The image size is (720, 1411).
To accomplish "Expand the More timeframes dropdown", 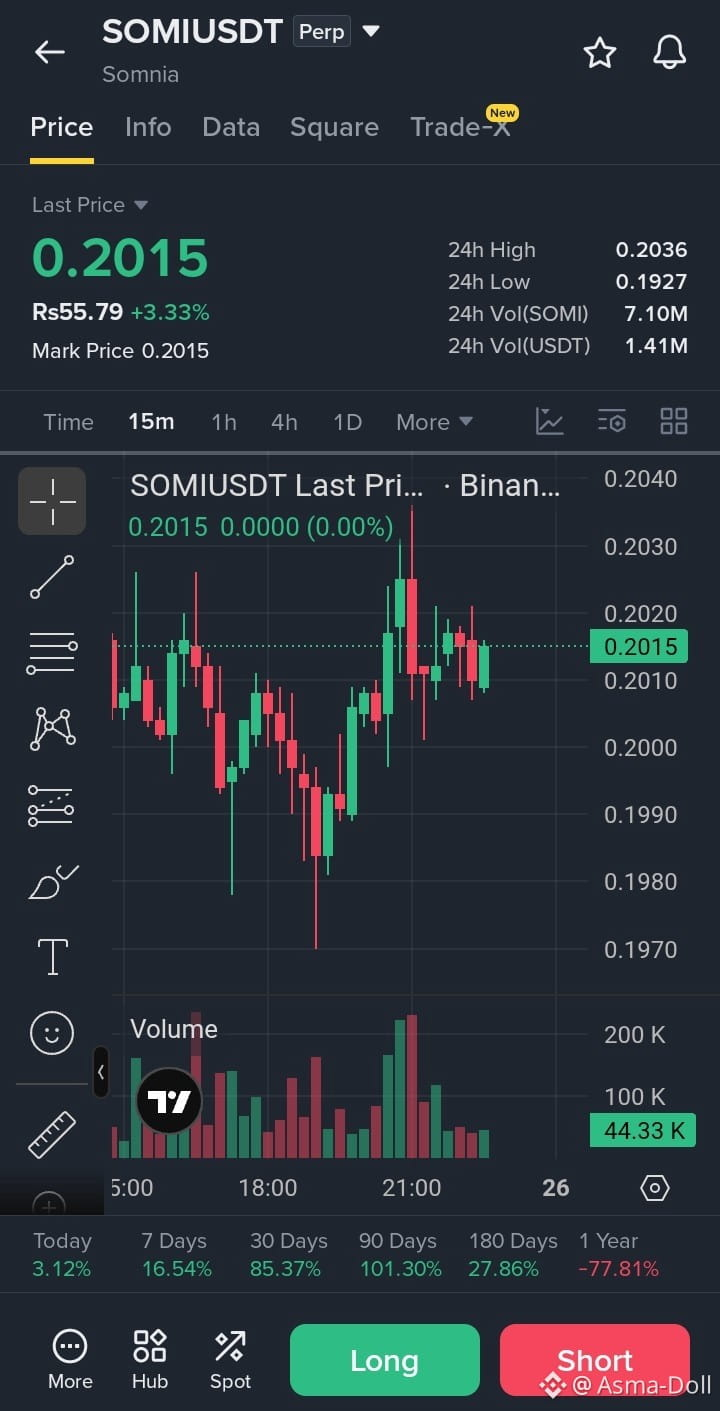I will pyautogui.click(x=434, y=422).
